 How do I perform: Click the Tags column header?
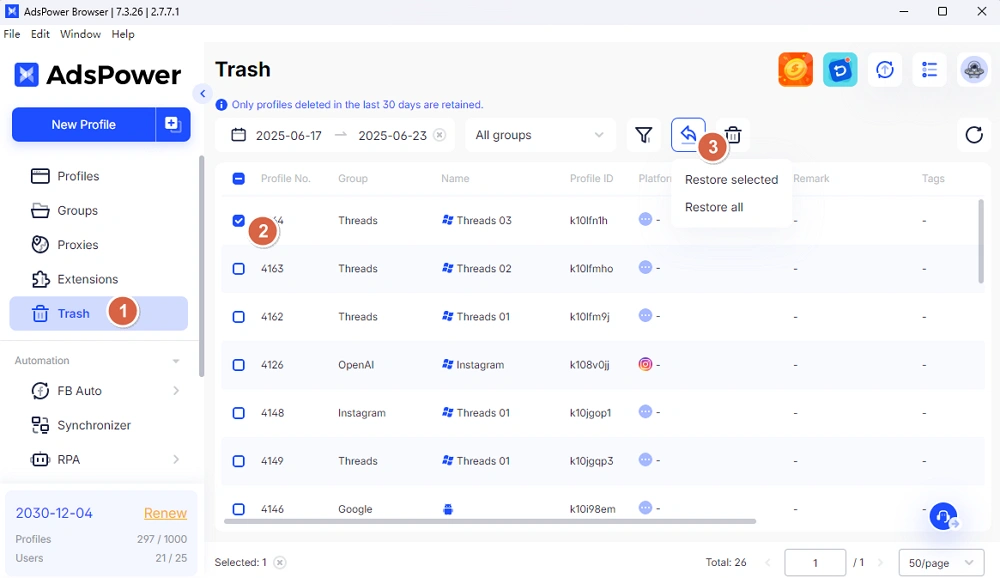click(x=932, y=179)
